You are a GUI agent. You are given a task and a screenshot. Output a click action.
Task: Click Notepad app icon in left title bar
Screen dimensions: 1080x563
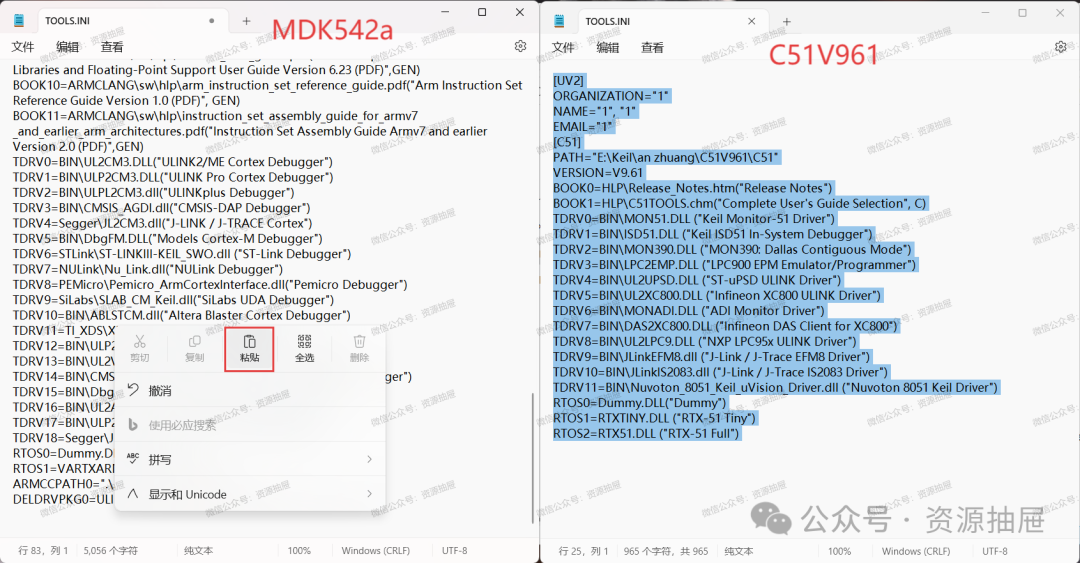click(x=19, y=21)
